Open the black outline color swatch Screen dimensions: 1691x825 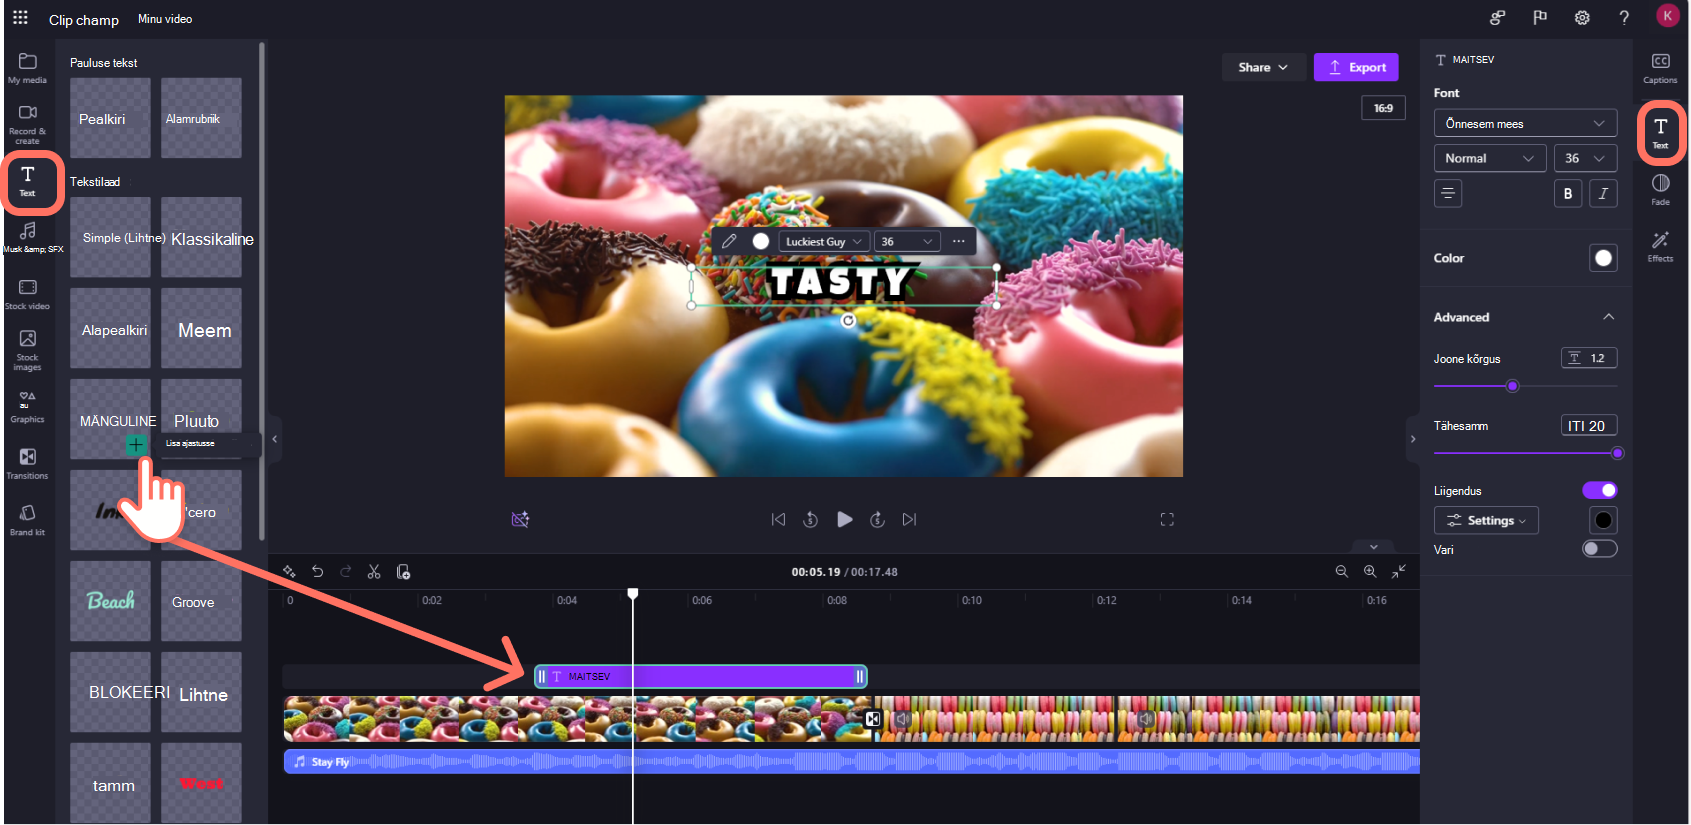[1603, 520]
